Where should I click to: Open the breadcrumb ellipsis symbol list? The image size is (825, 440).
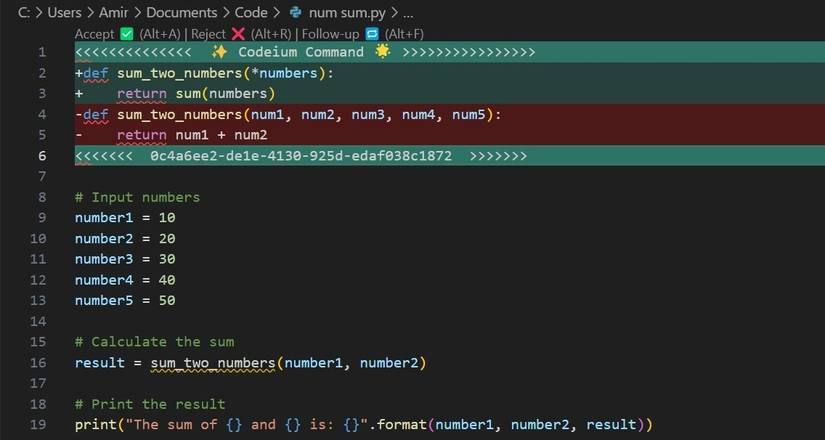tap(408, 13)
